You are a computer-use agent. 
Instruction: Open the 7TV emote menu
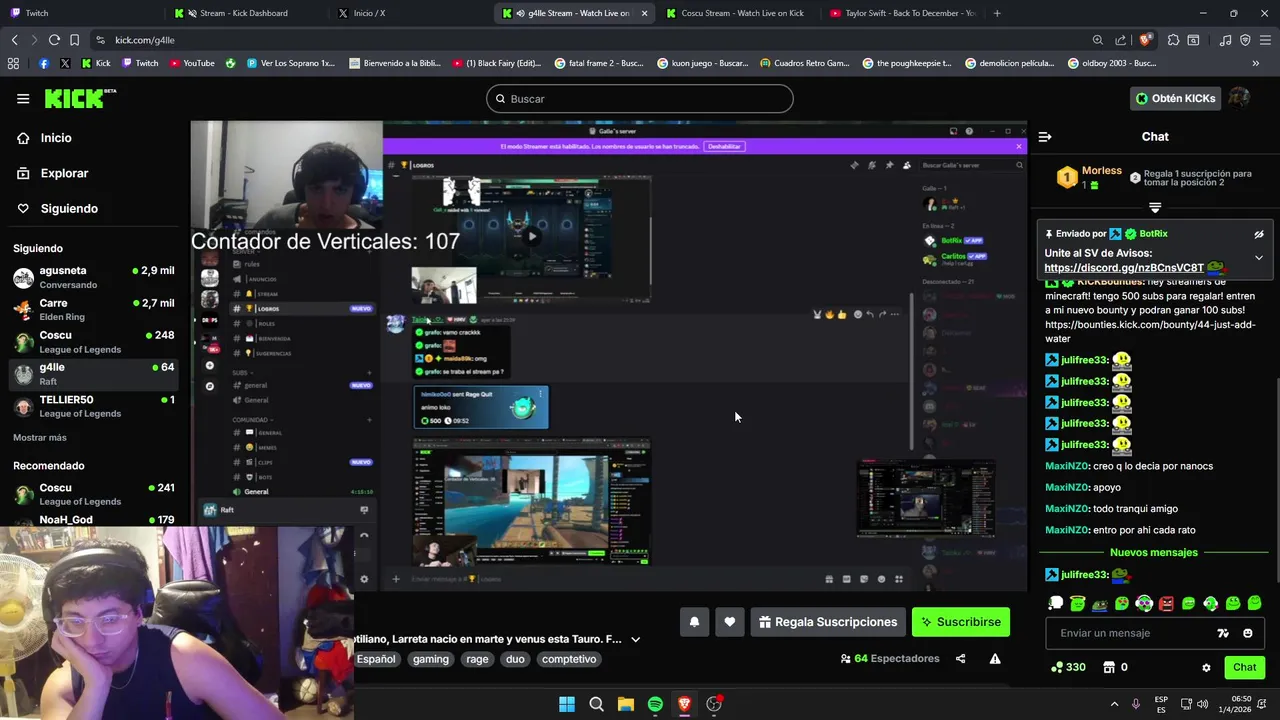[1222, 633]
